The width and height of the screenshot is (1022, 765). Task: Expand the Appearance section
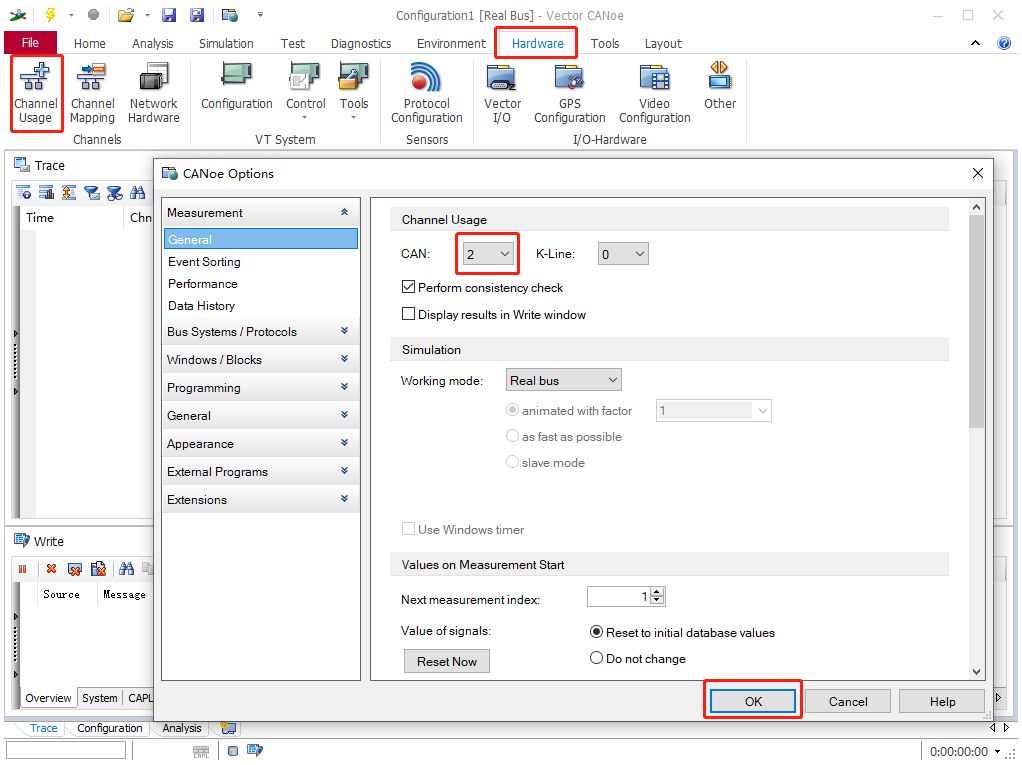(x=344, y=443)
